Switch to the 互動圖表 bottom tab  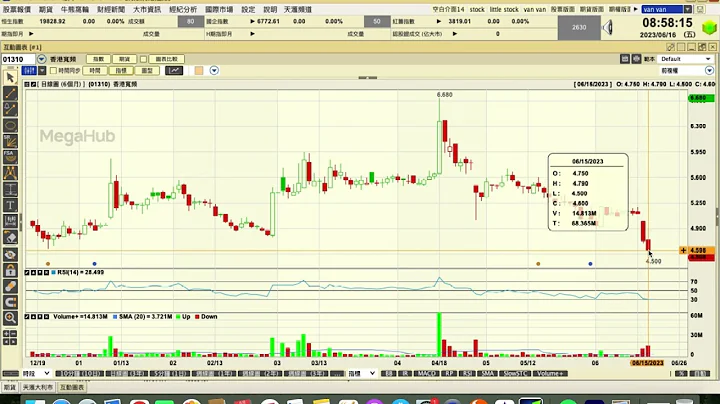[72, 387]
